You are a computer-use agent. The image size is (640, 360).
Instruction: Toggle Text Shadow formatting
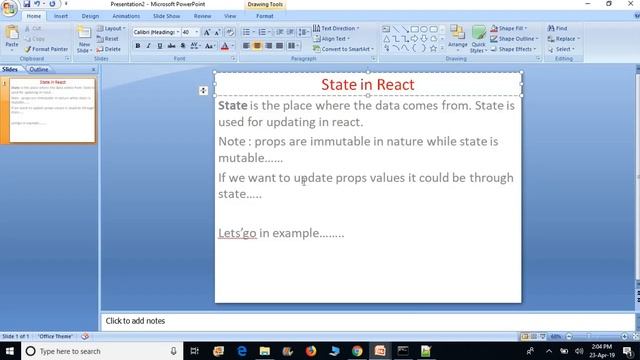point(183,46)
